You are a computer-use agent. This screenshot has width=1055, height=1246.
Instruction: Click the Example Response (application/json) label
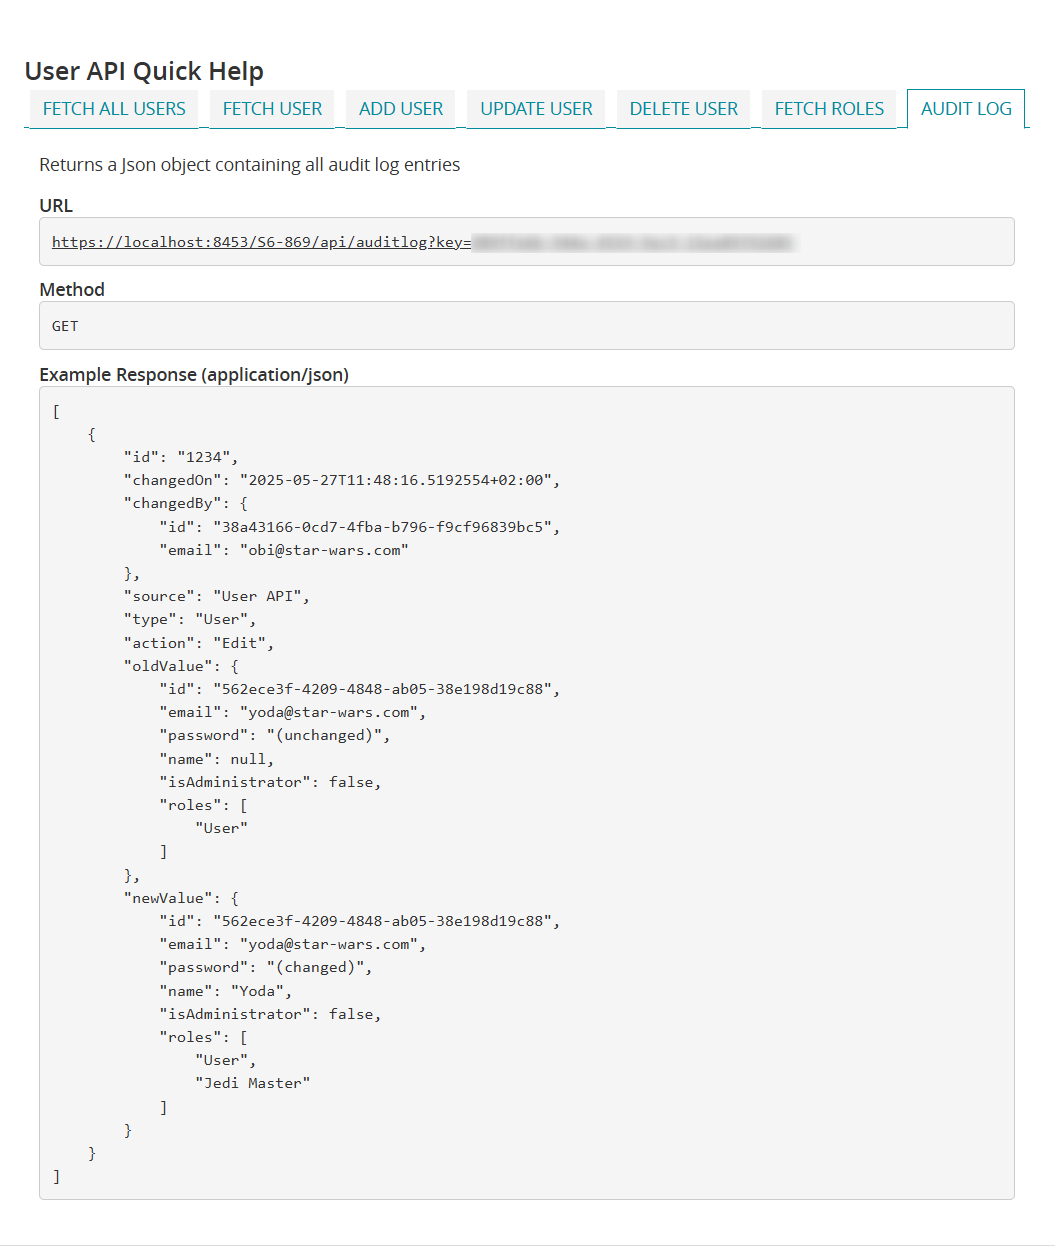[194, 375]
